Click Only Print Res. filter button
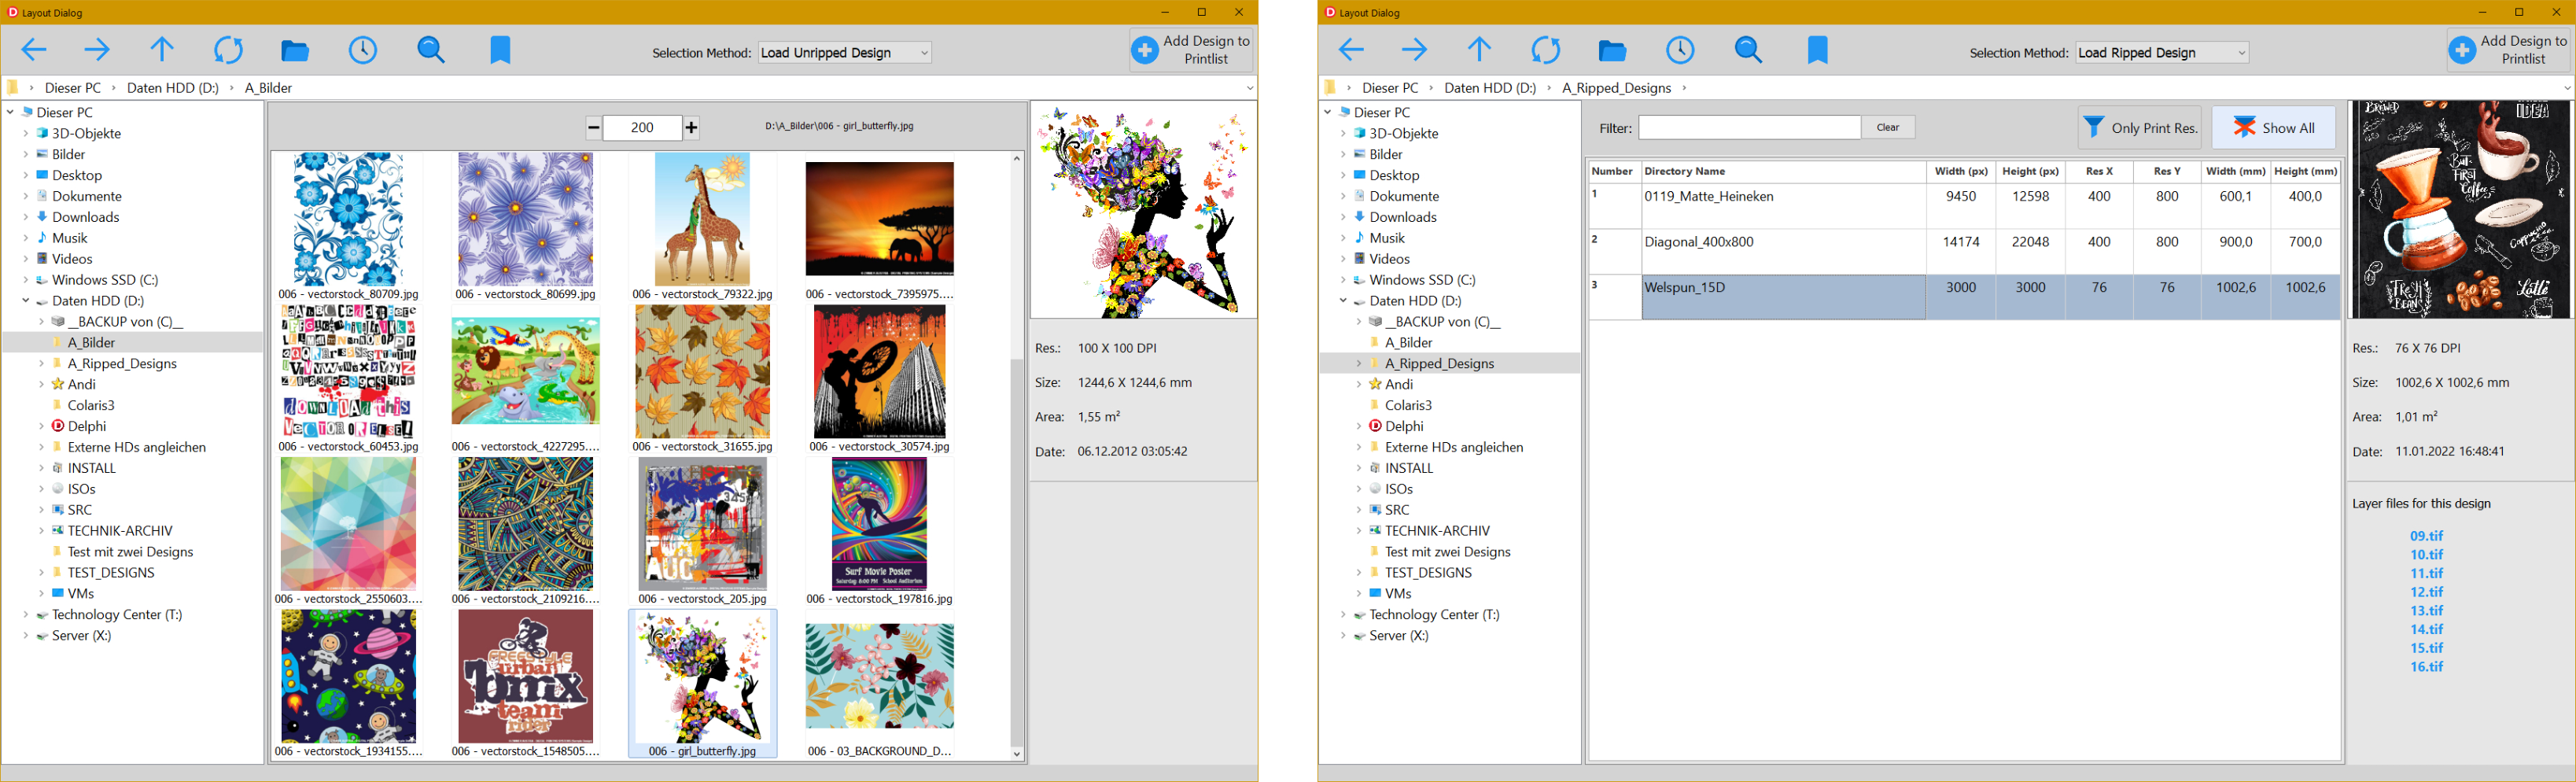Viewport: 2576px width, 782px height. 2139,128
